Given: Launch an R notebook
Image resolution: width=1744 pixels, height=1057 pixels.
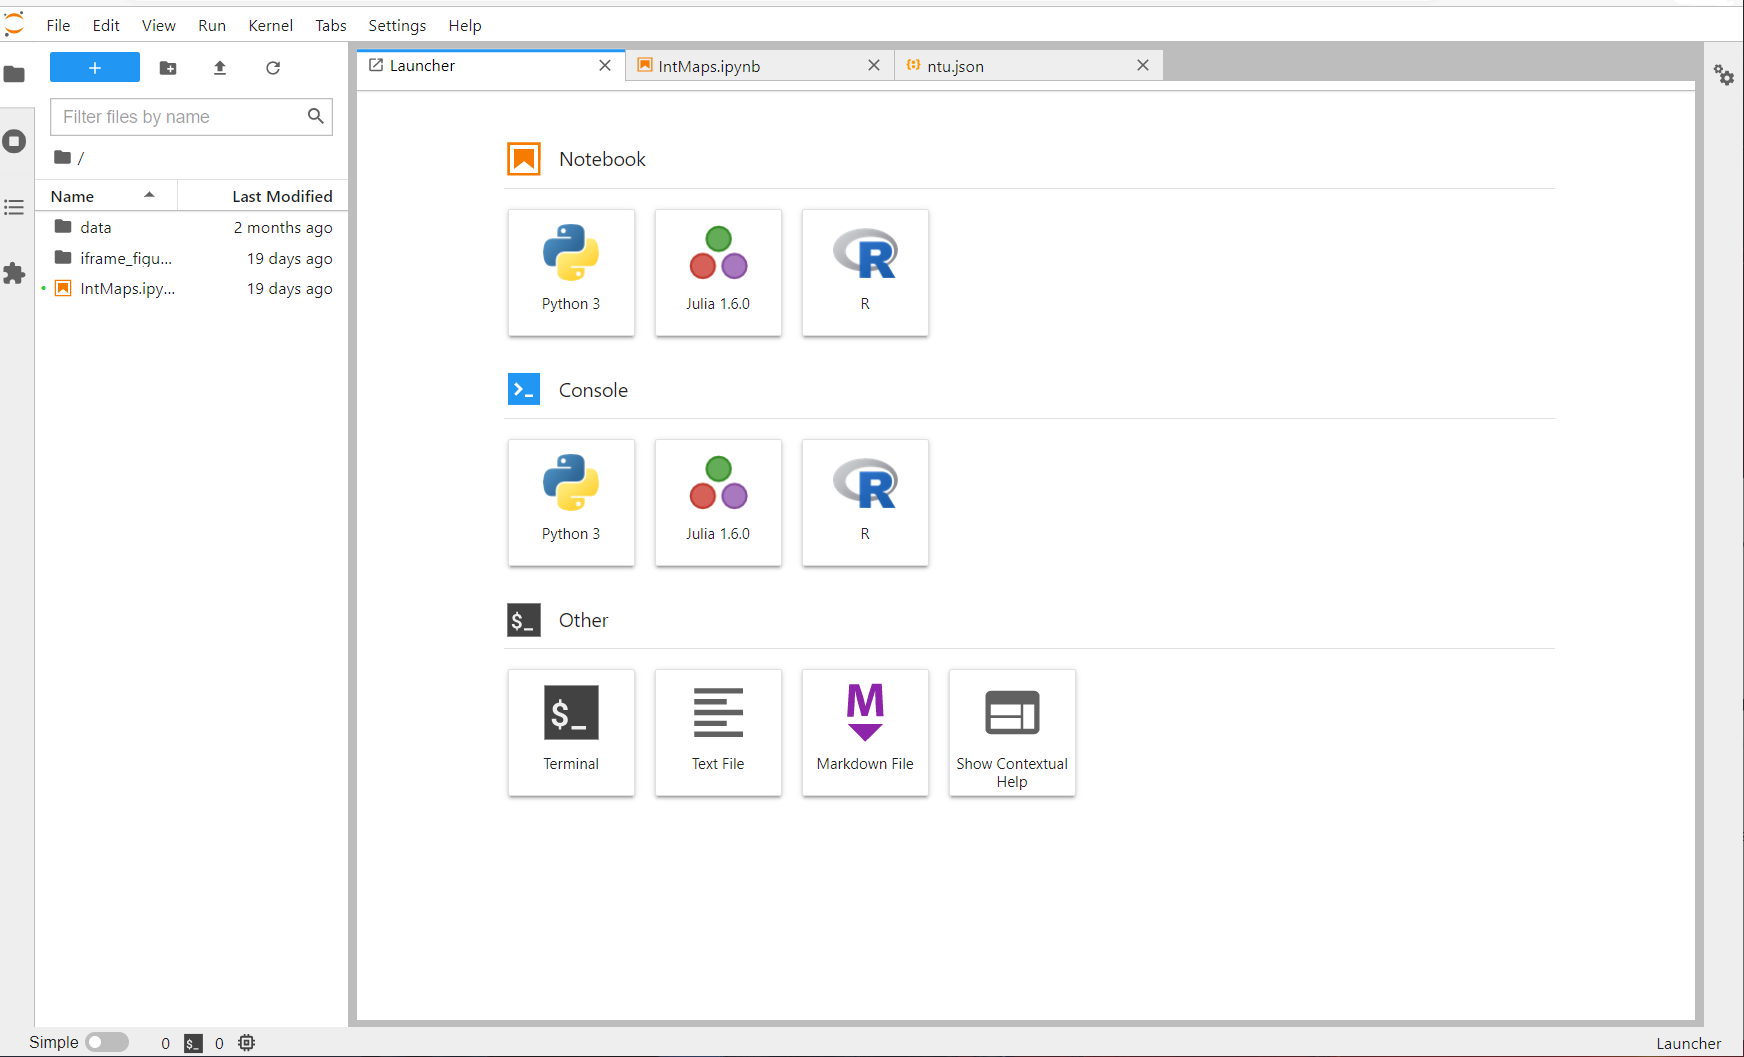Looking at the screenshot, I should click(865, 272).
